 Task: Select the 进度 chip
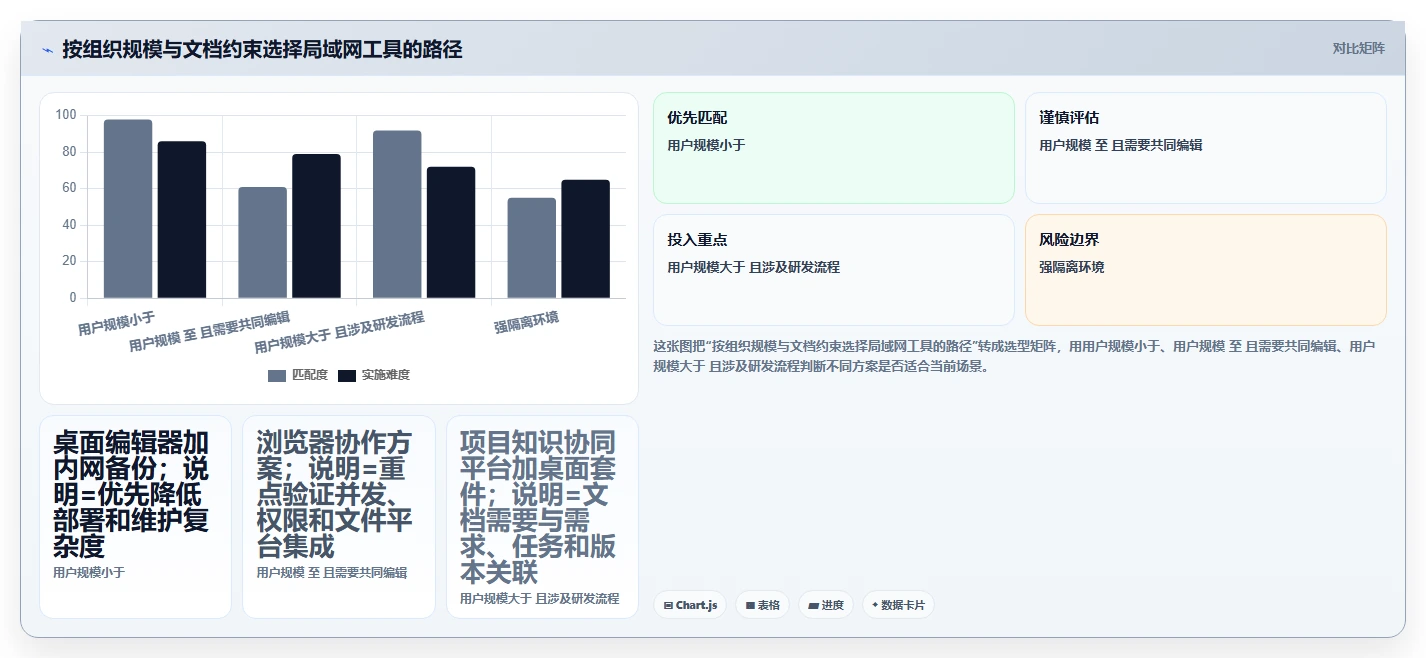(x=826, y=605)
